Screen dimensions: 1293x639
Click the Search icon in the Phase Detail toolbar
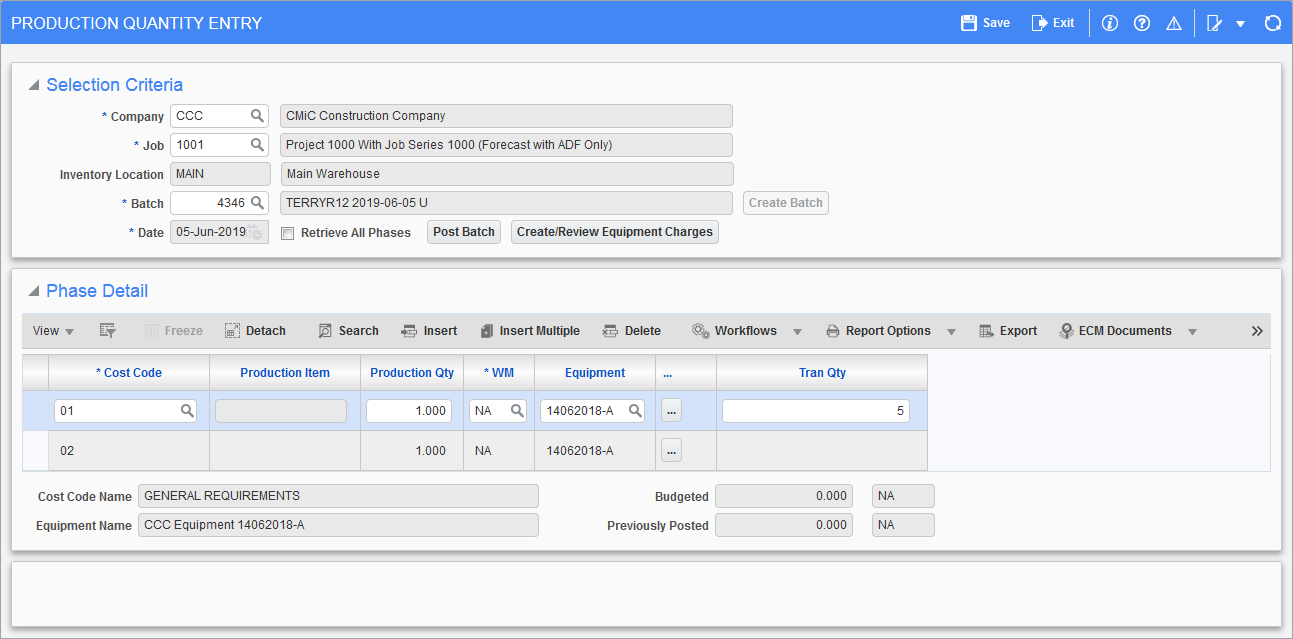click(347, 330)
